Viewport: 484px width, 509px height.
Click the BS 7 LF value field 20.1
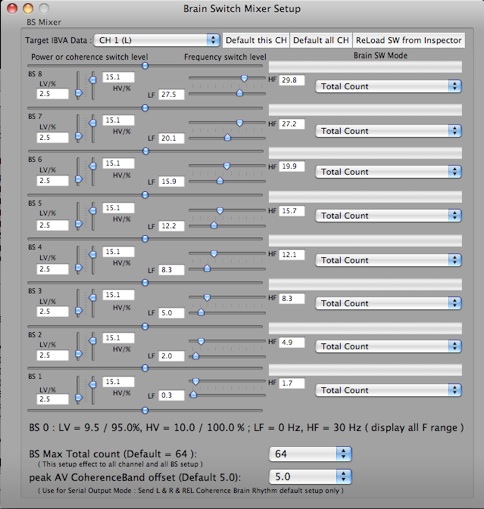(171, 138)
